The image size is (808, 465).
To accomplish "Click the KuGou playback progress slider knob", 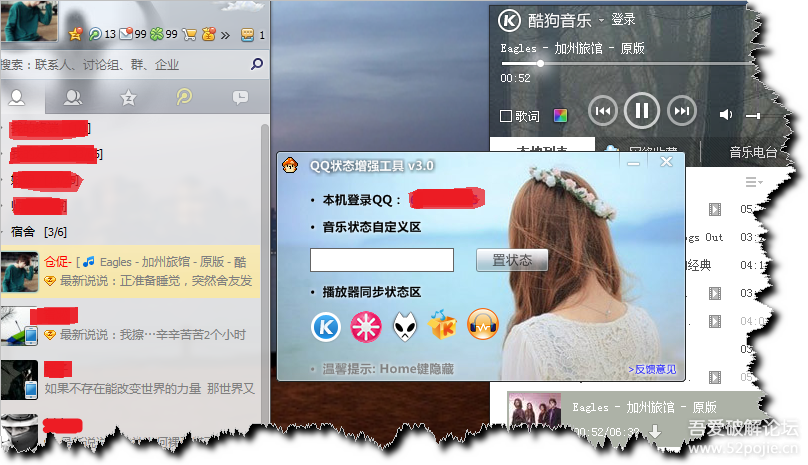I will click(x=540, y=63).
